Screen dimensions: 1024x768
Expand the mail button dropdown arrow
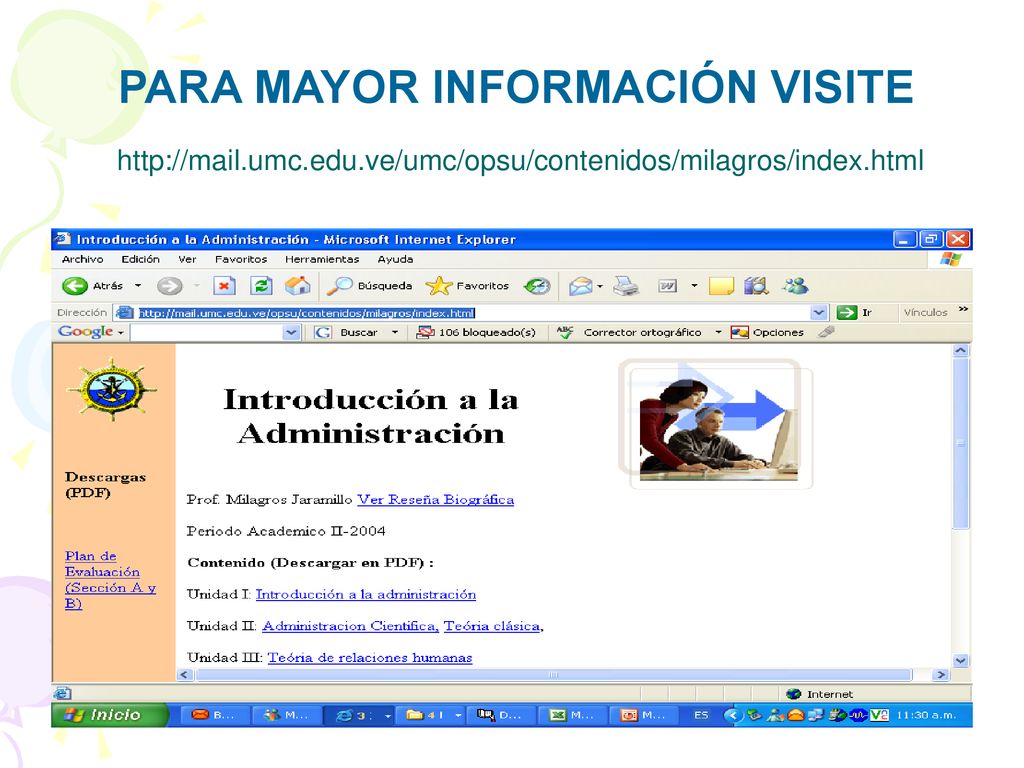[x=600, y=286]
